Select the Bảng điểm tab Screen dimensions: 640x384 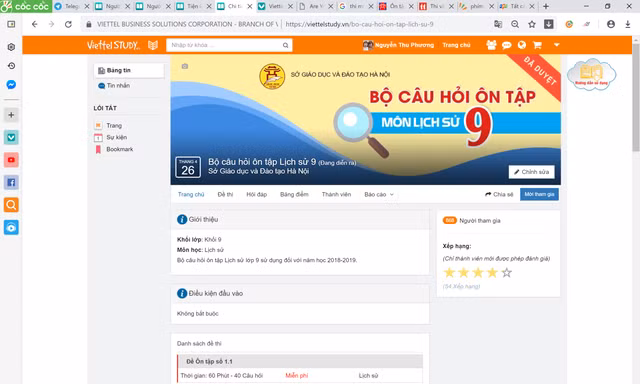[x=294, y=194]
